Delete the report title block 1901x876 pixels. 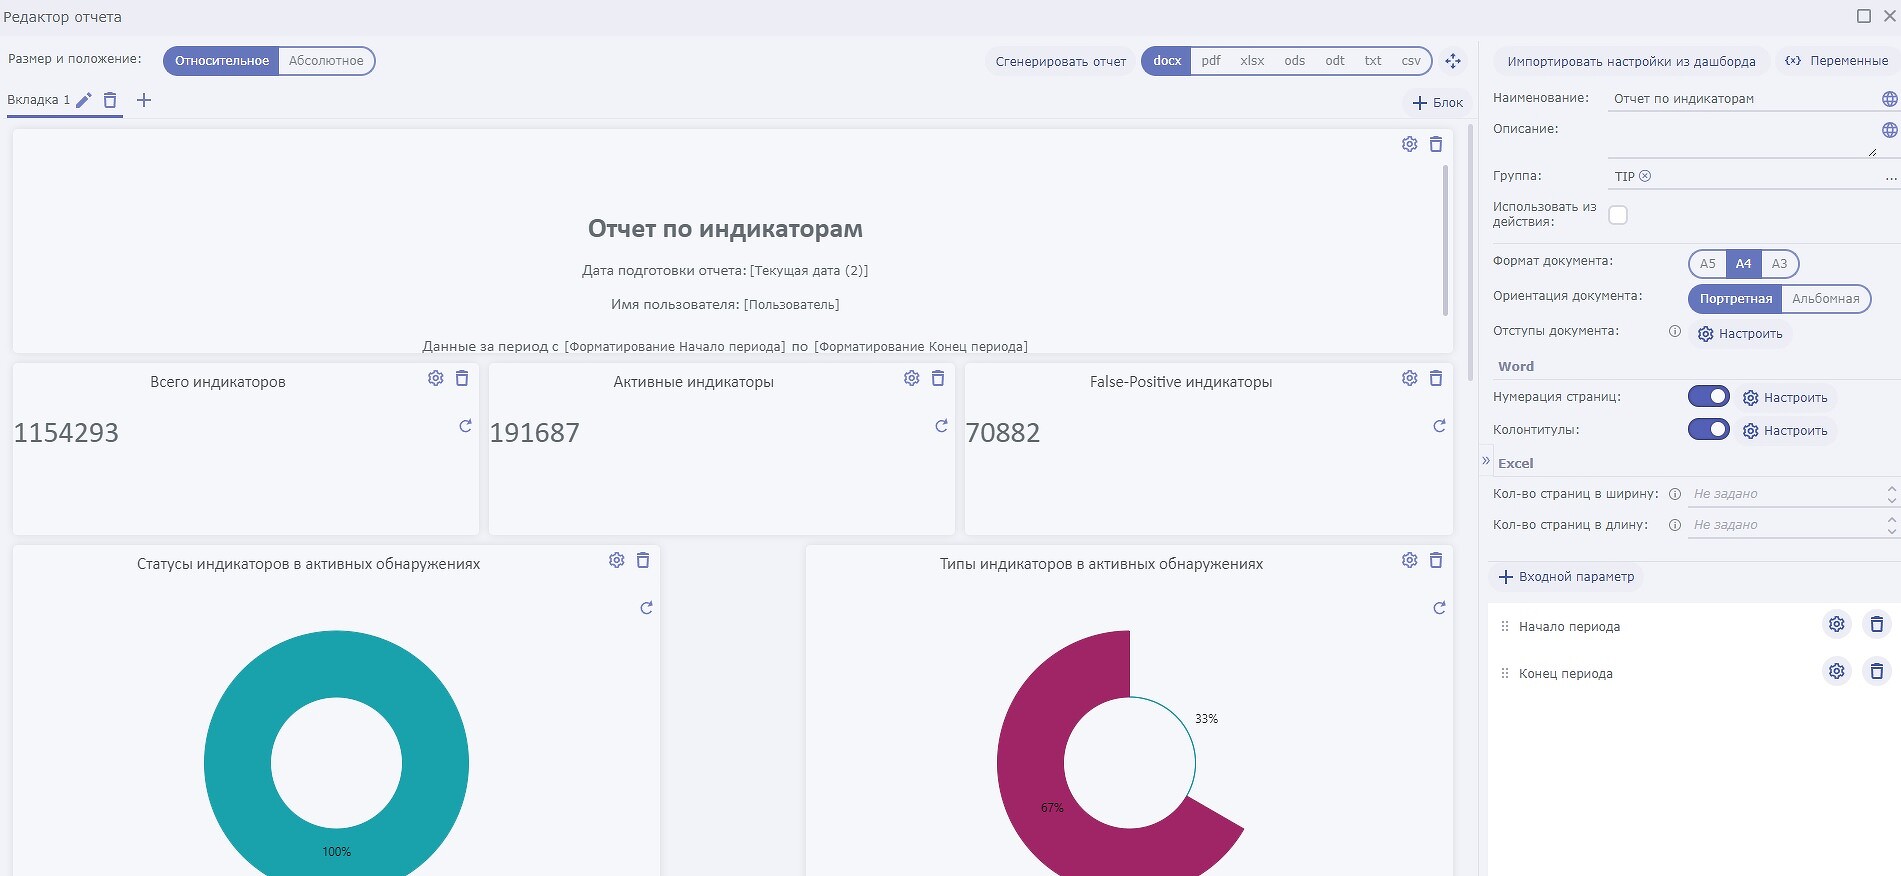[x=1436, y=144]
